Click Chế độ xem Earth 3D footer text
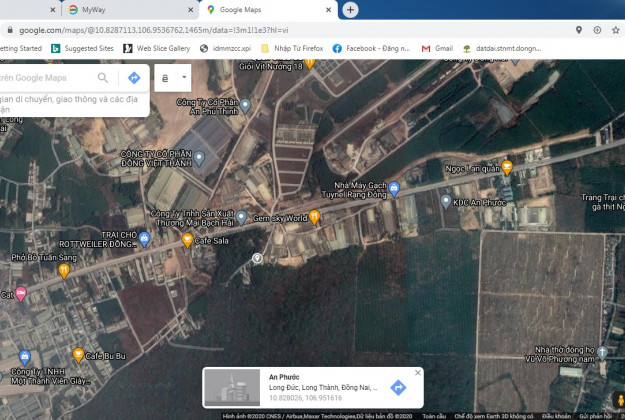 click(x=493, y=416)
